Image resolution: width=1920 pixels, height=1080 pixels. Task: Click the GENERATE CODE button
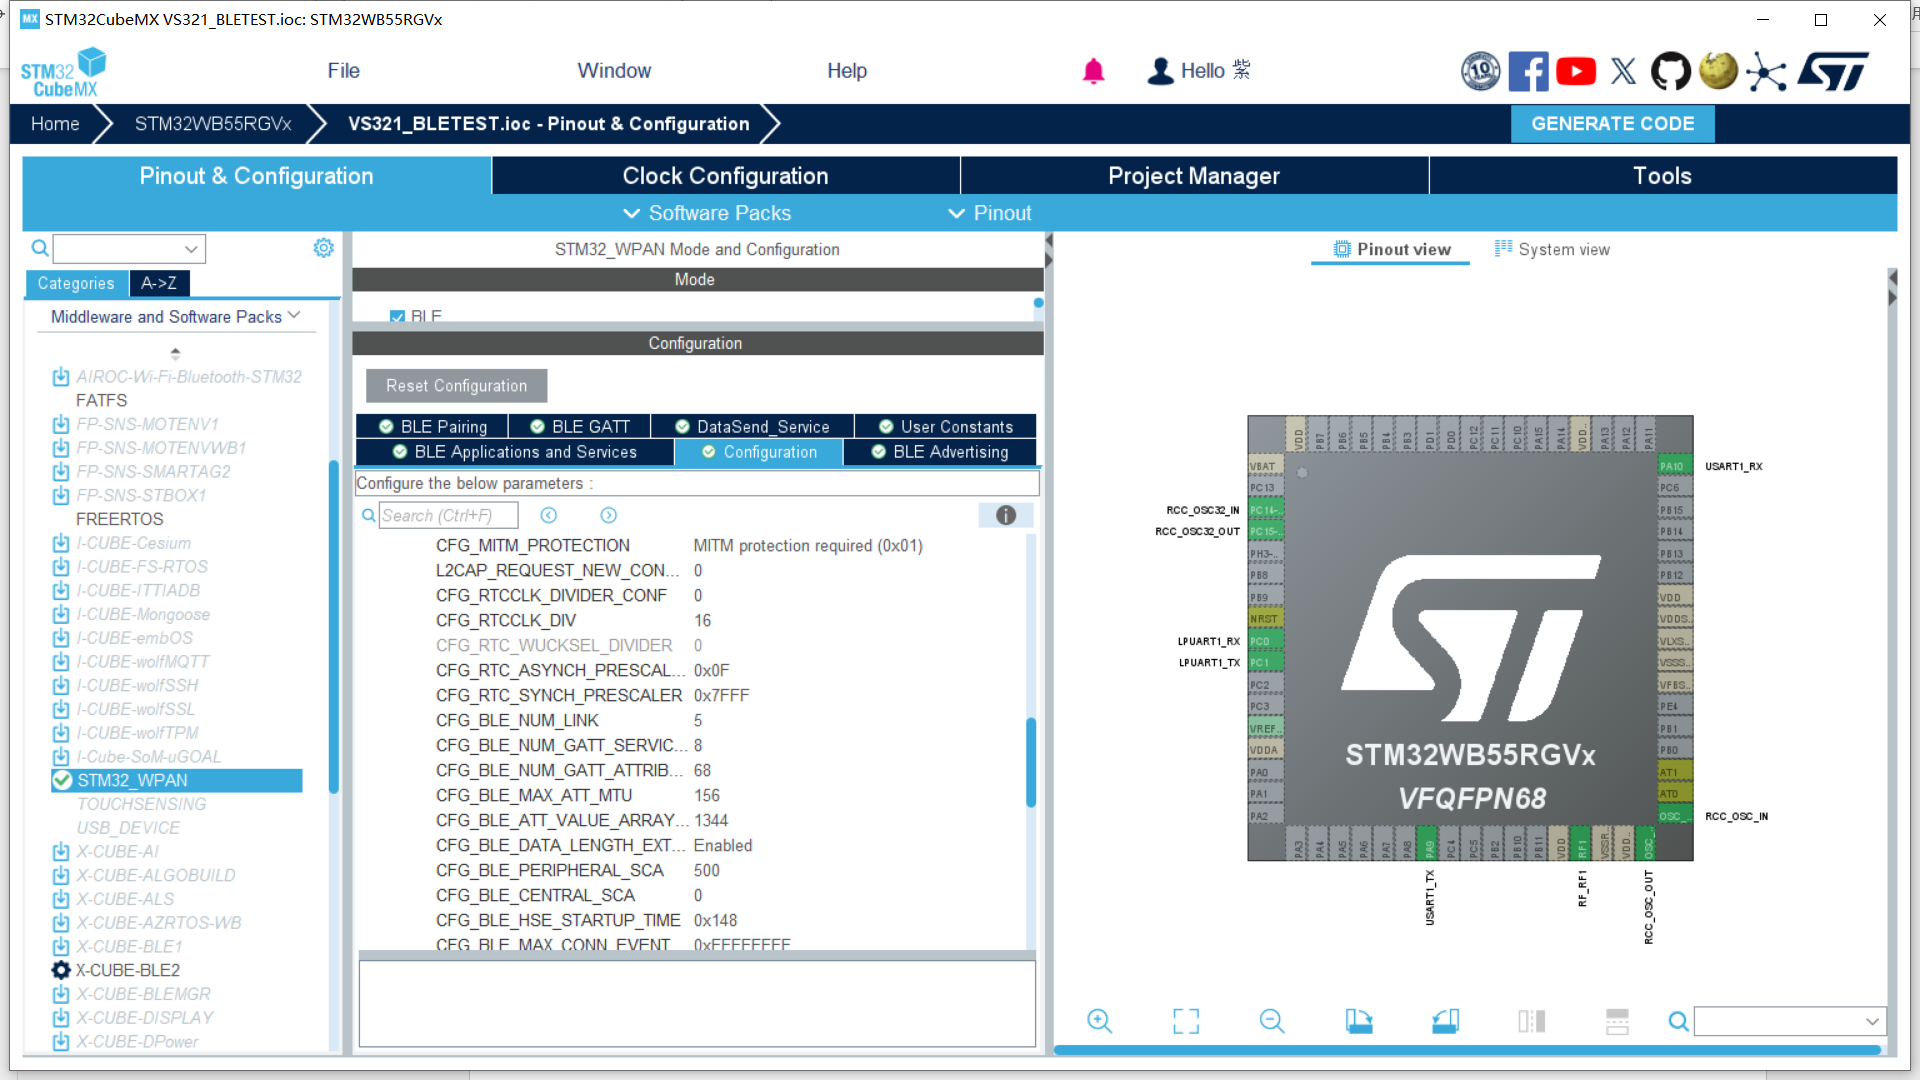pos(1612,123)
